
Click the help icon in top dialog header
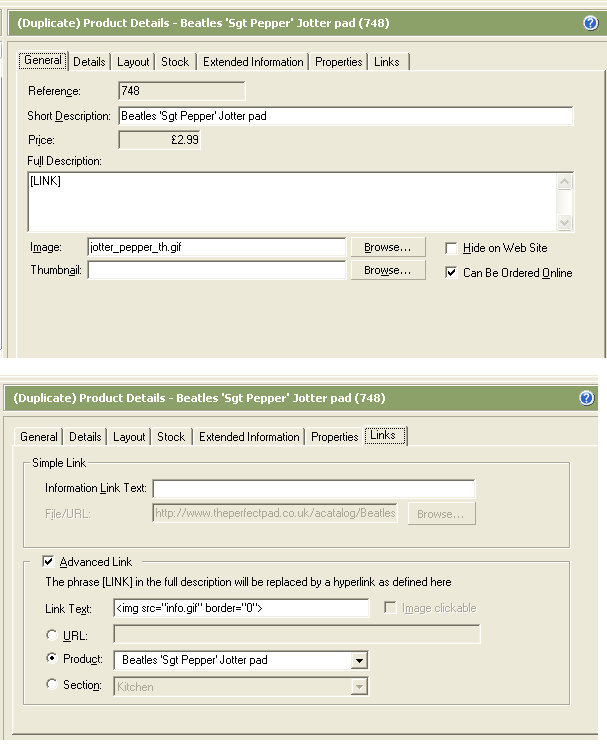click(590, 23)
